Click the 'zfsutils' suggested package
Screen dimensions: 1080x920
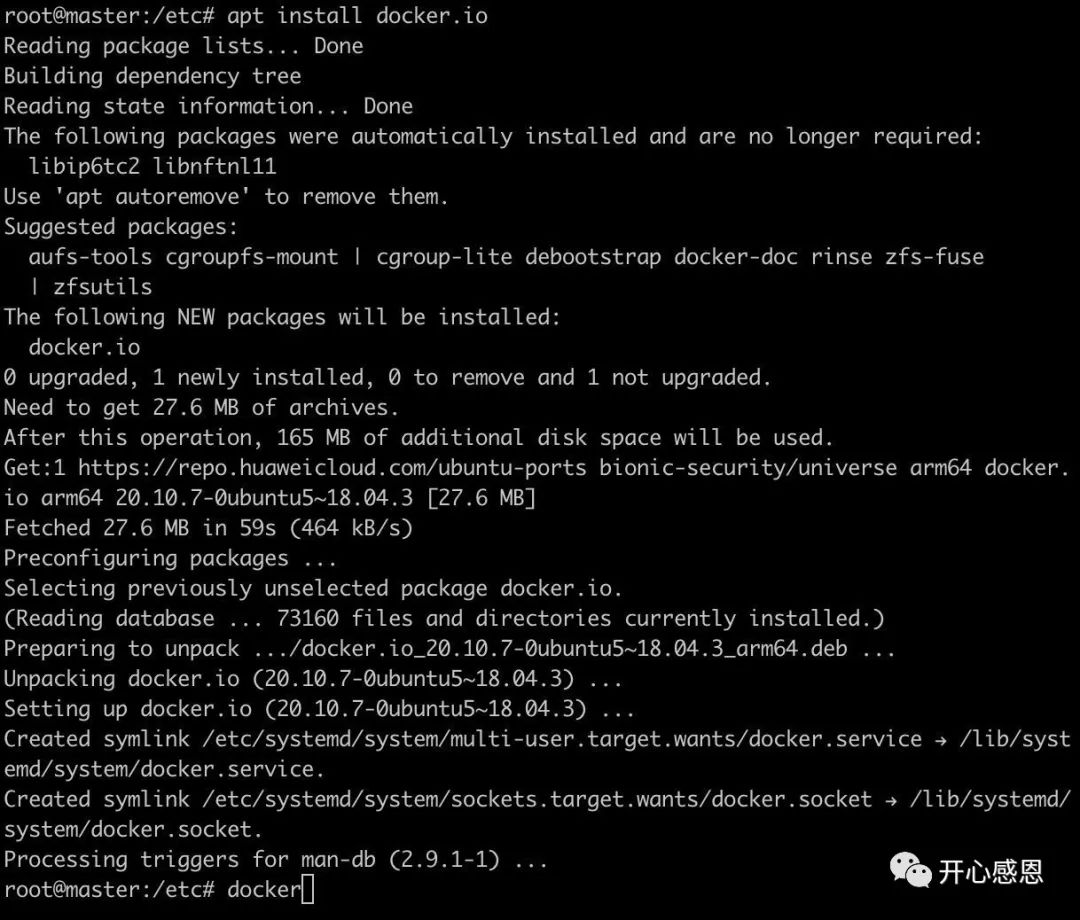[103, 286]
